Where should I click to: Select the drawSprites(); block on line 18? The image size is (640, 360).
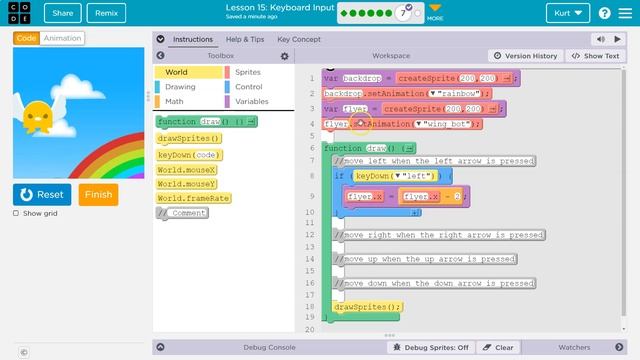tap(367, 307)
